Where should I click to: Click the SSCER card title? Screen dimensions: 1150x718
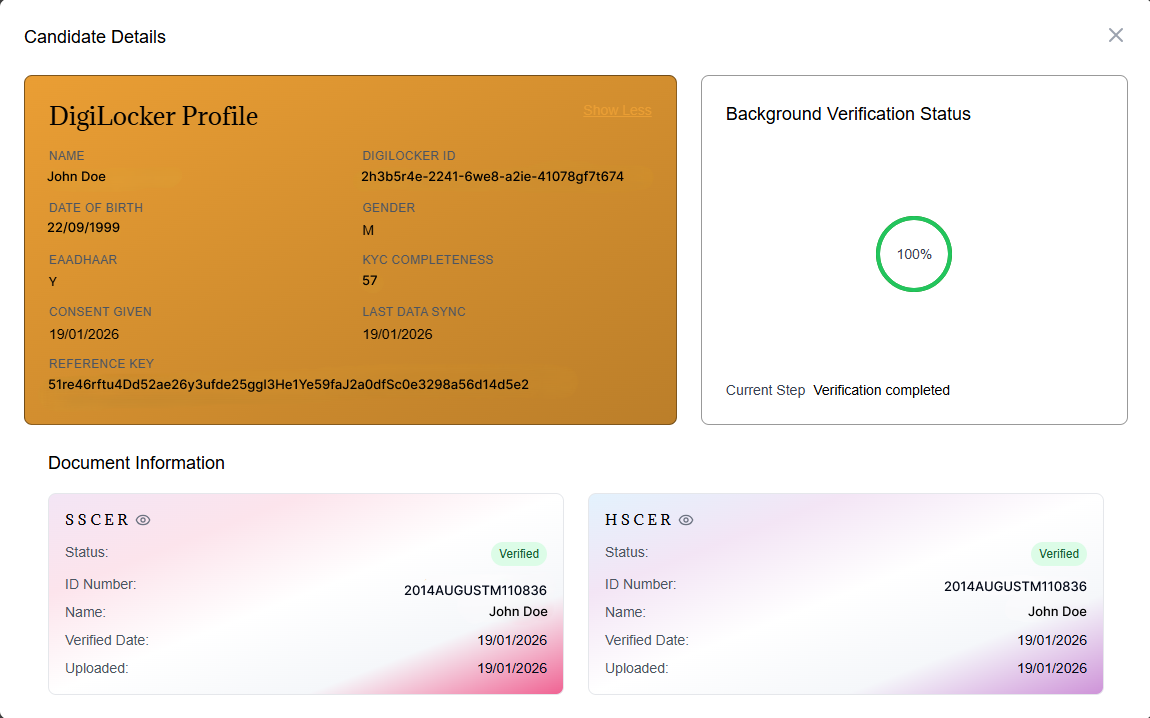pos(97,520)
